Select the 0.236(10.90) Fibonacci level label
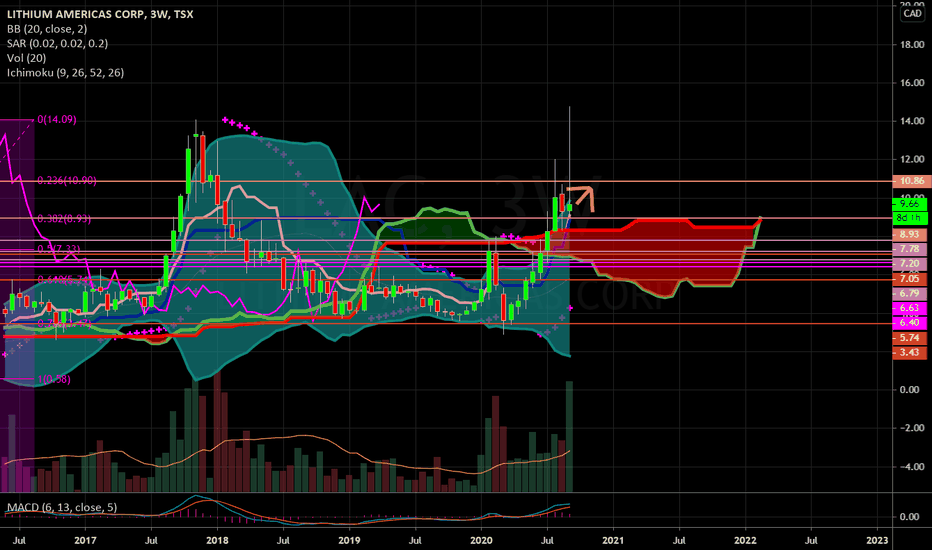 pyautogui.click(x=67, y=180)
